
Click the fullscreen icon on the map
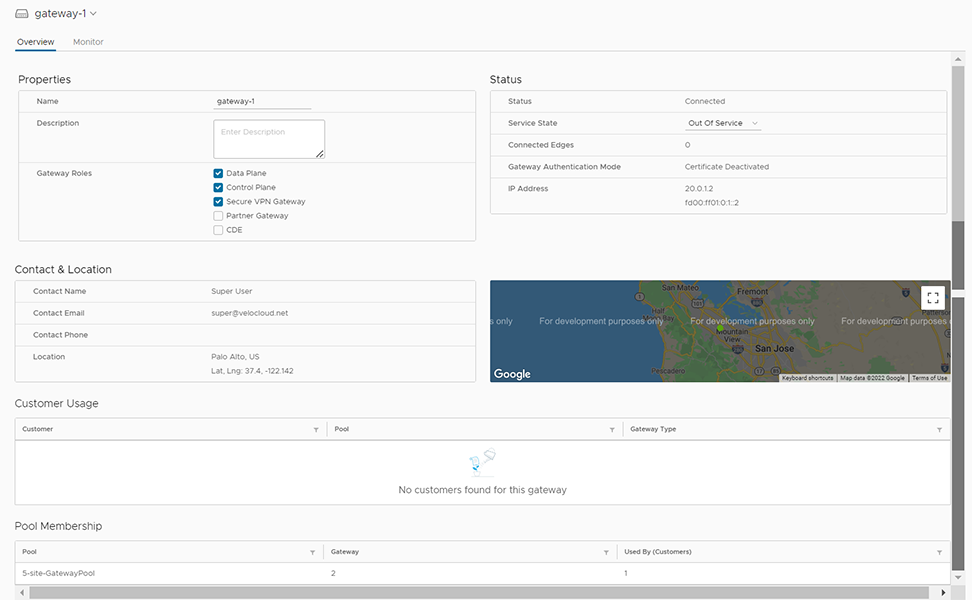click(x=932, y=297)
